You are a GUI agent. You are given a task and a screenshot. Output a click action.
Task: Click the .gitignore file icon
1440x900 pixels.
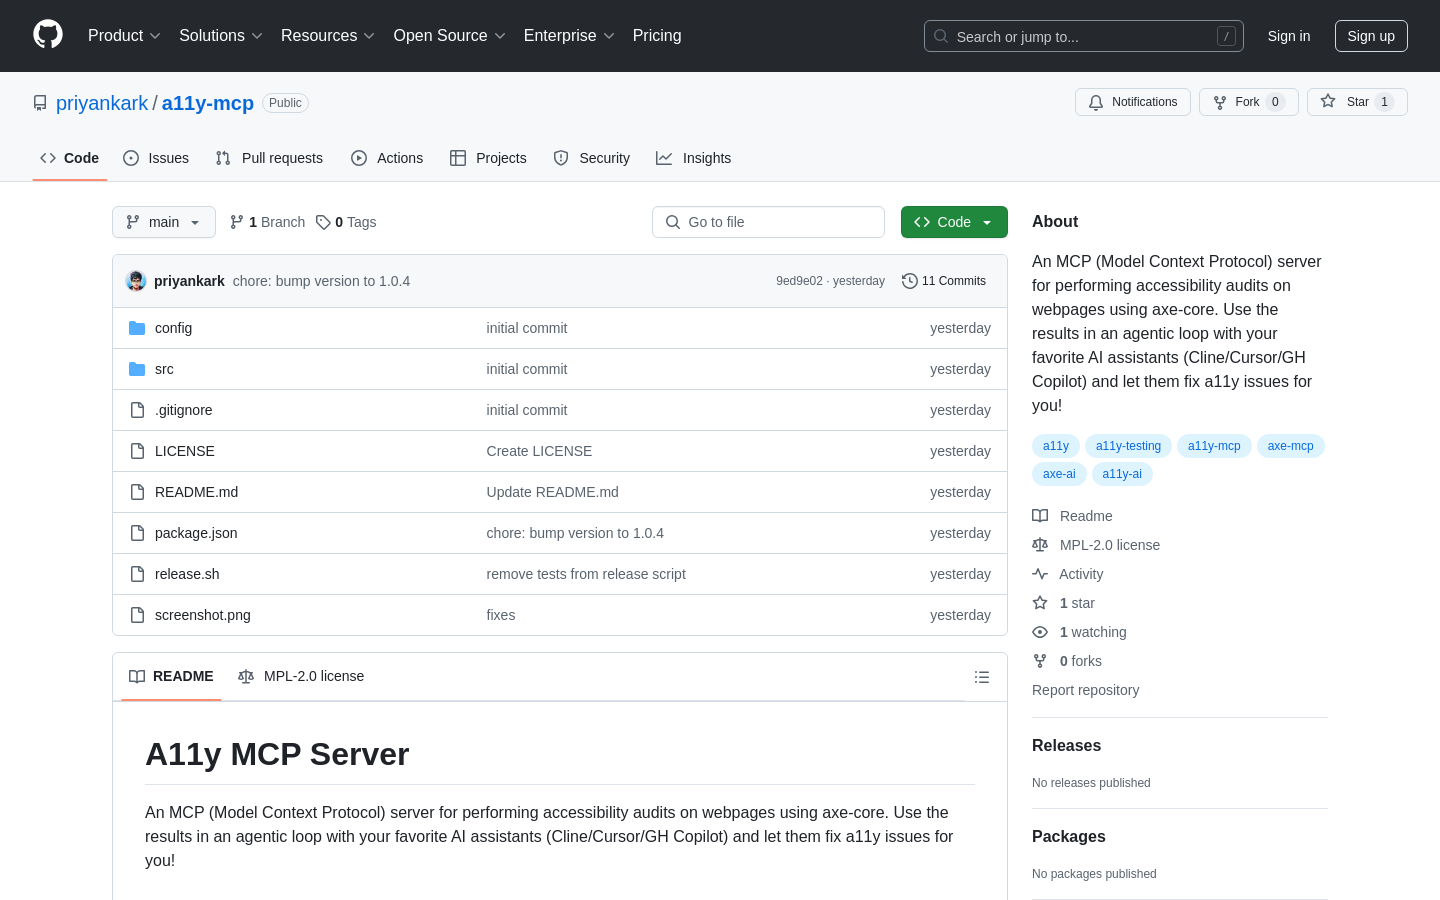(137, 410)
